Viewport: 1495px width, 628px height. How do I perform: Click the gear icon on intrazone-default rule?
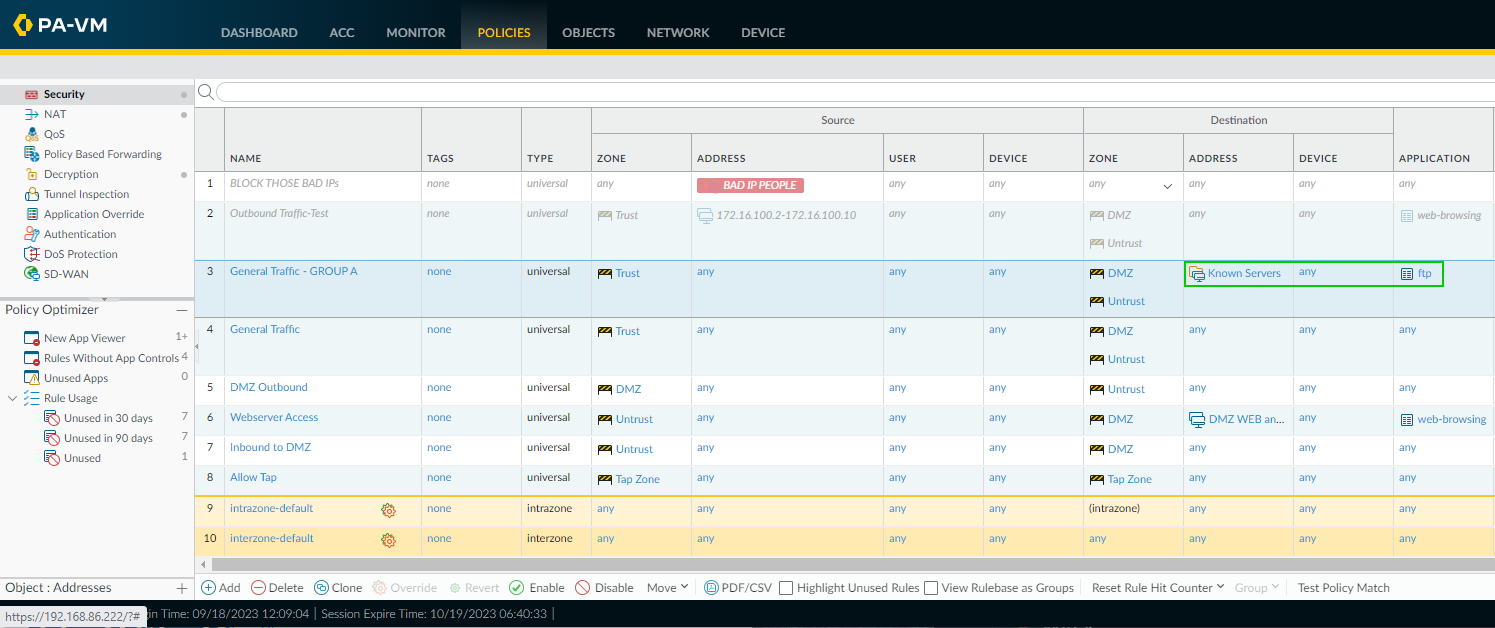[388, 510]
